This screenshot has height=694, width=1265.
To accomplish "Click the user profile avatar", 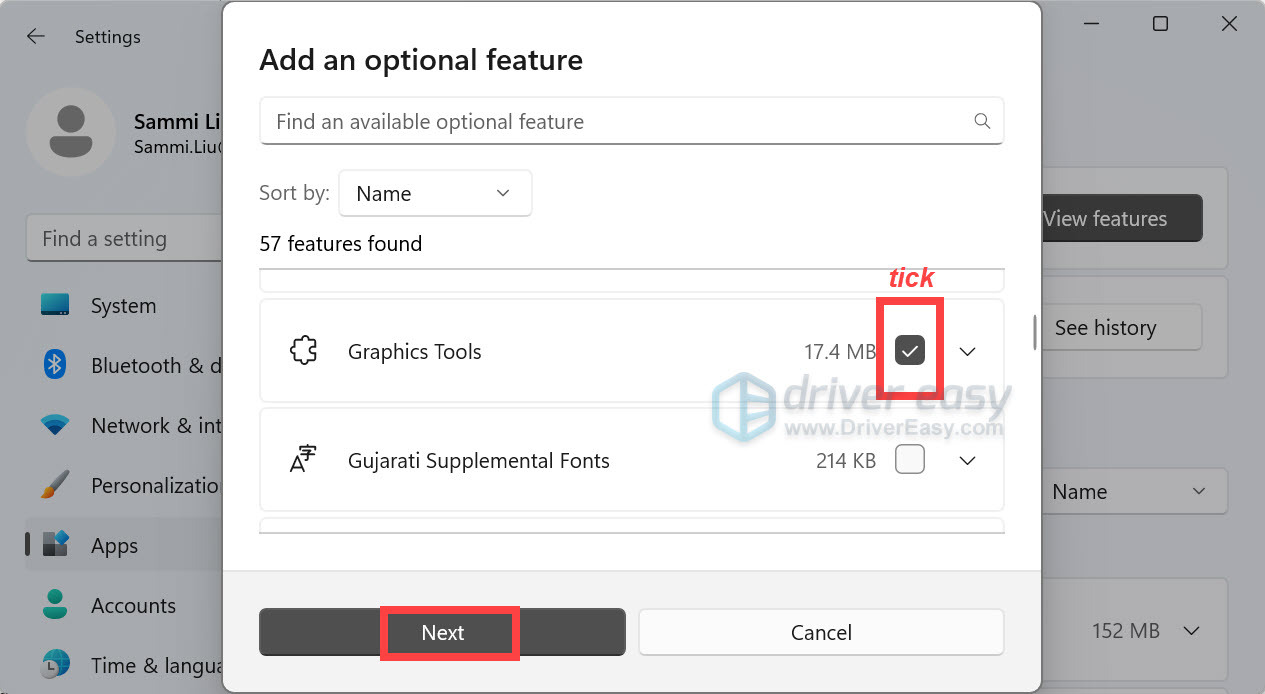I will (71, 132).
